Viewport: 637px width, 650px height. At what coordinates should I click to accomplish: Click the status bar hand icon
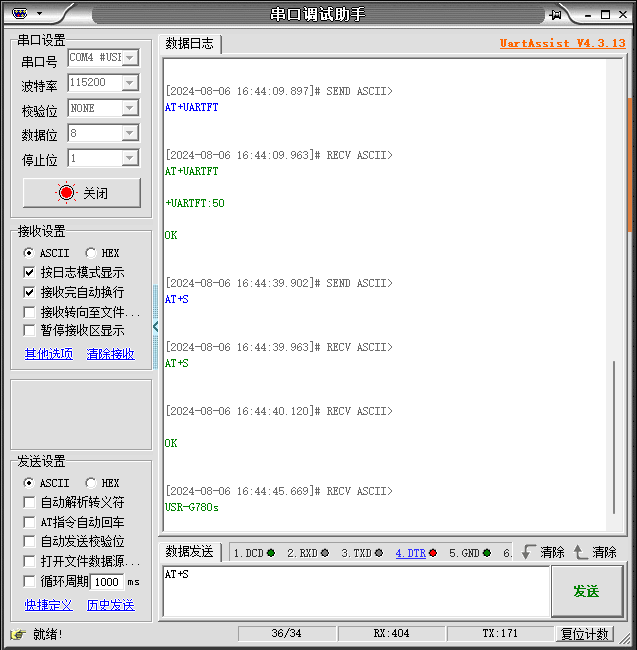[x=17, y=634]
